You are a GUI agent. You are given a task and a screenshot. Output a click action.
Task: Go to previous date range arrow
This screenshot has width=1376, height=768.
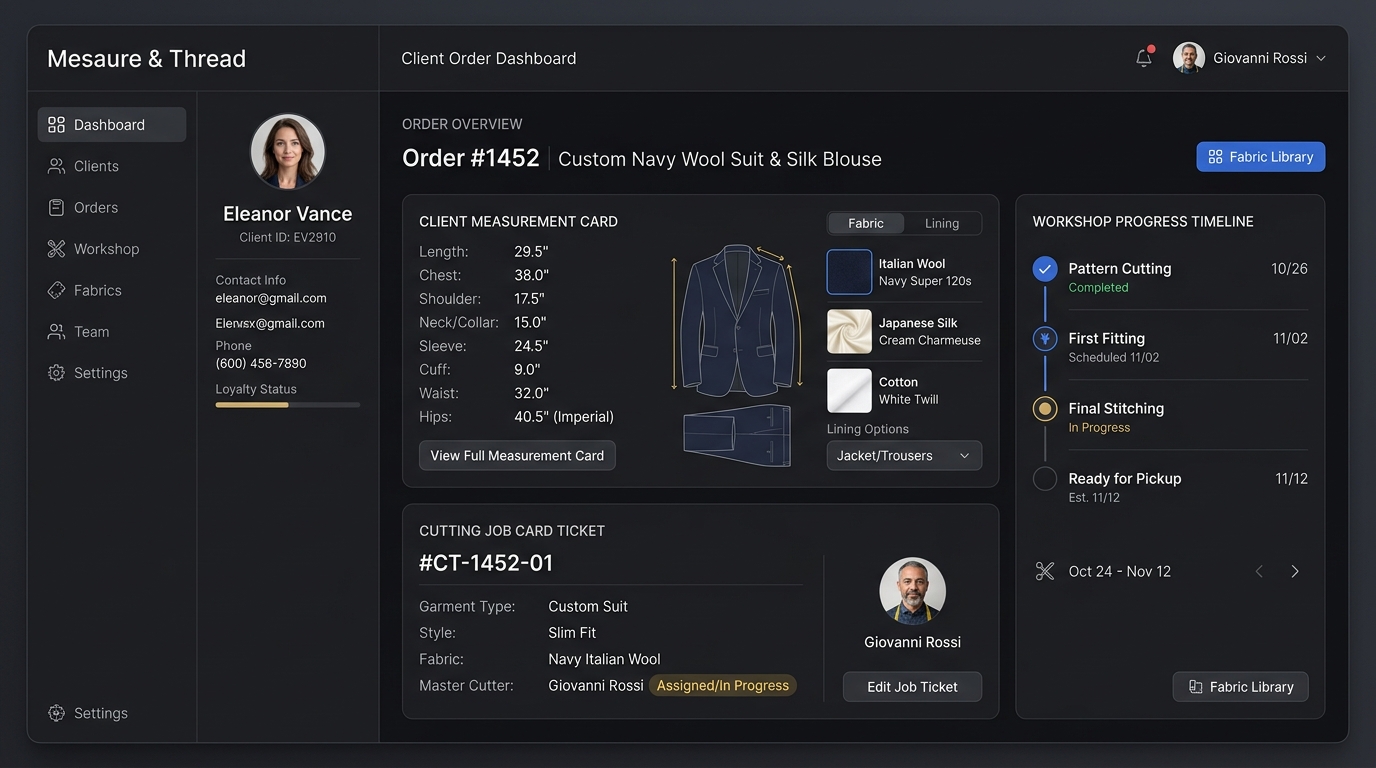coord(1259,572)
